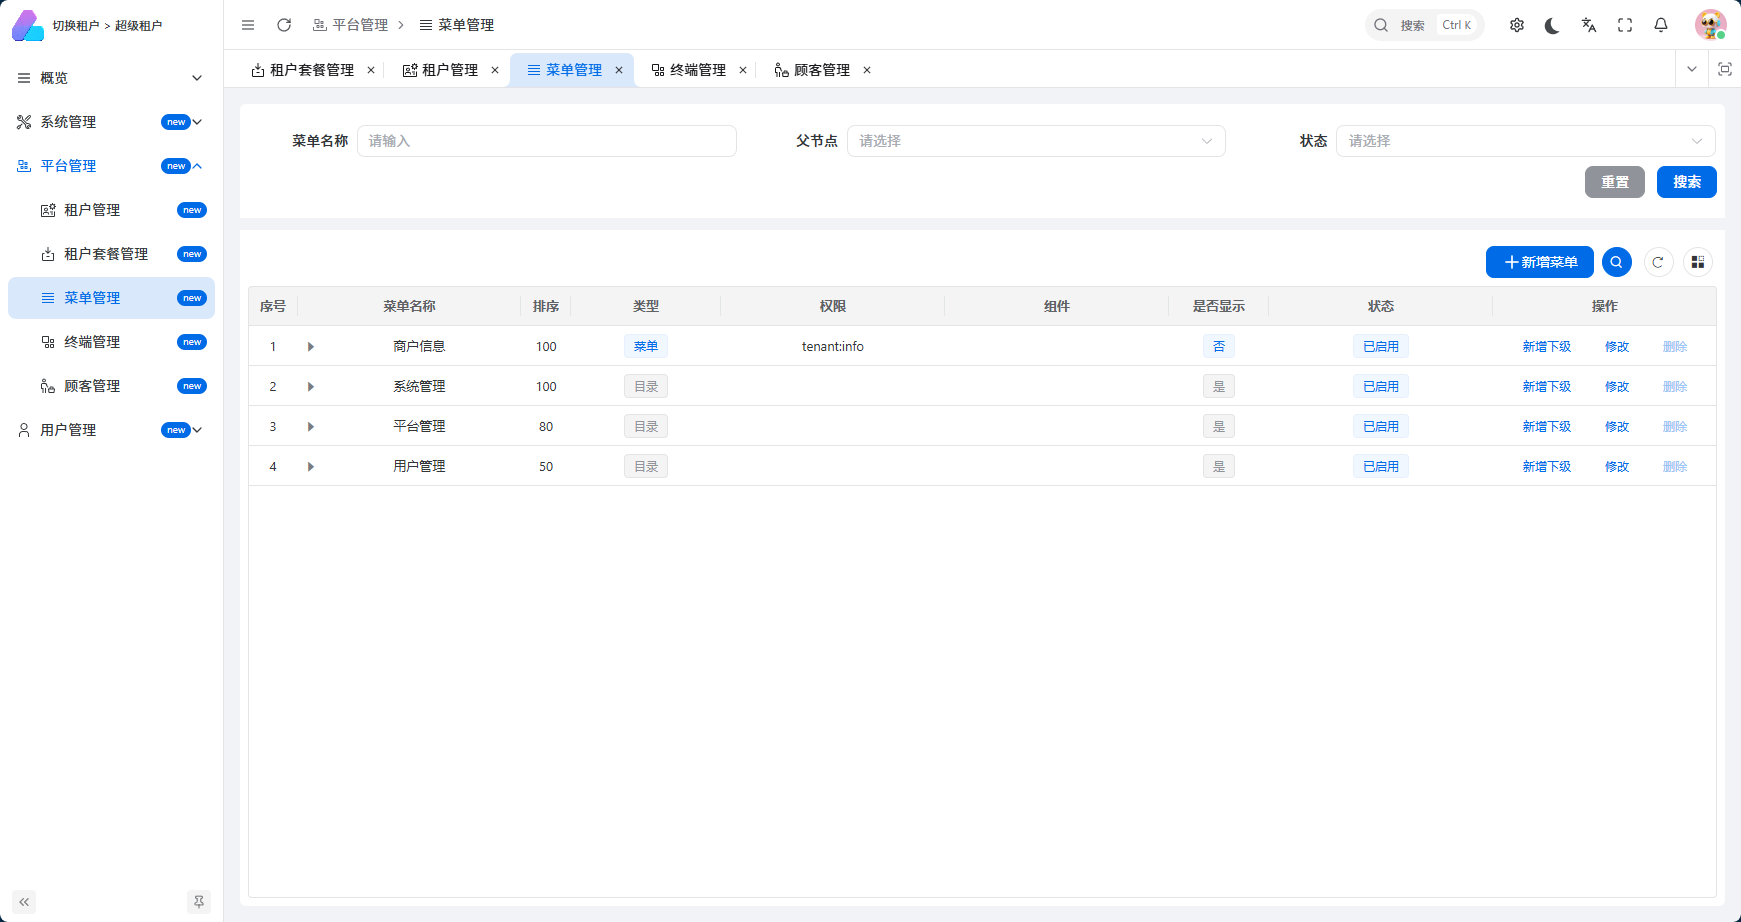Viewport: 1741px width, 922px height.
Task: Open 顾客管理 in the sidebar
Action: pyautogui.click(x=111, y=386)
